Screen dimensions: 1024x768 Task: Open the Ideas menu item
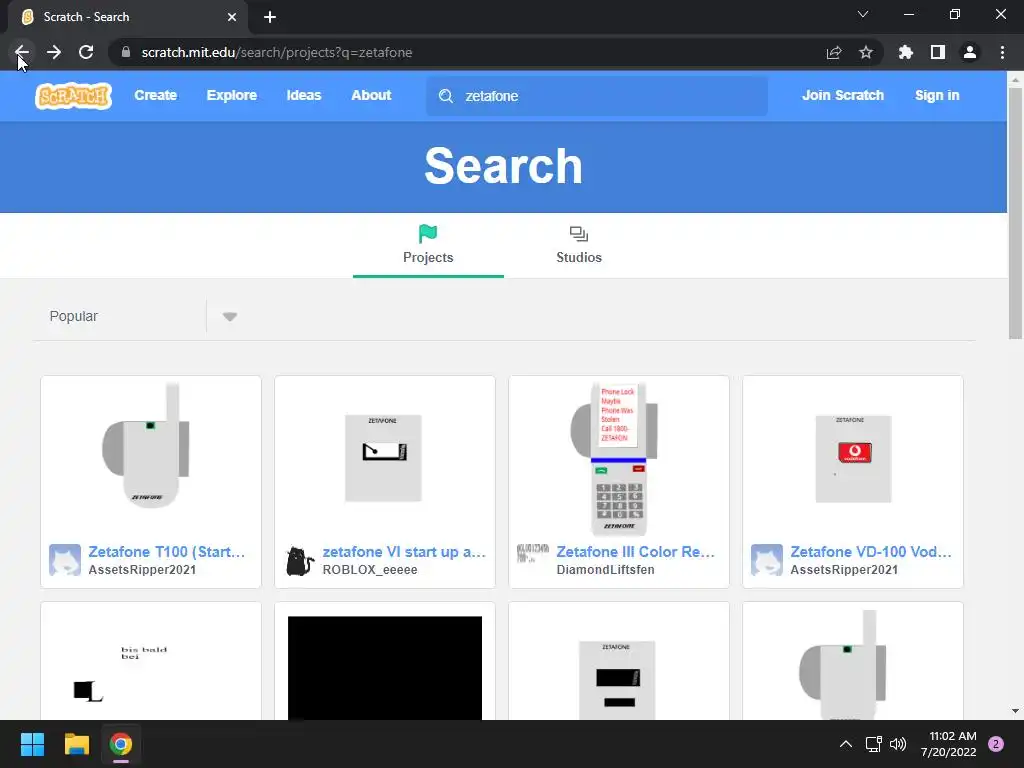point(304,95)
